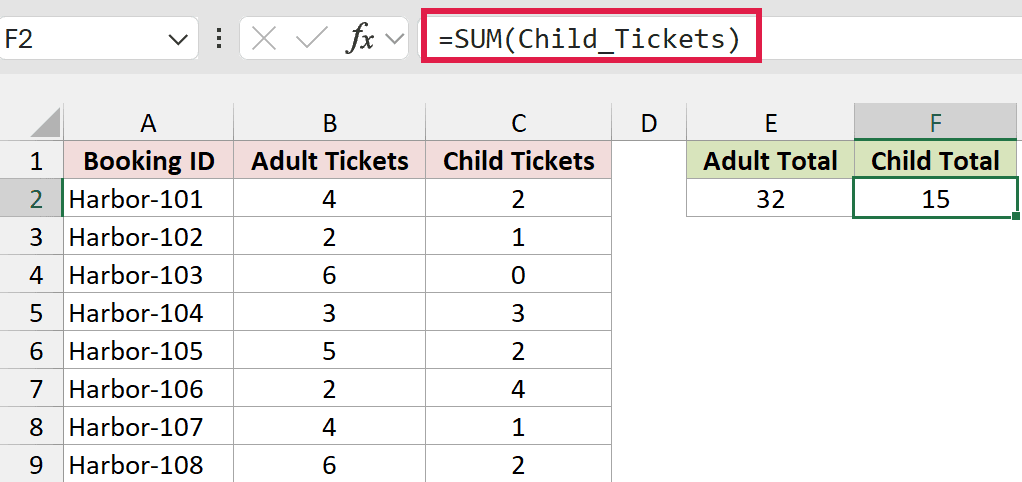Click the Cancel X icon in formula bar
1022x482 pixels.
[264, 40]
